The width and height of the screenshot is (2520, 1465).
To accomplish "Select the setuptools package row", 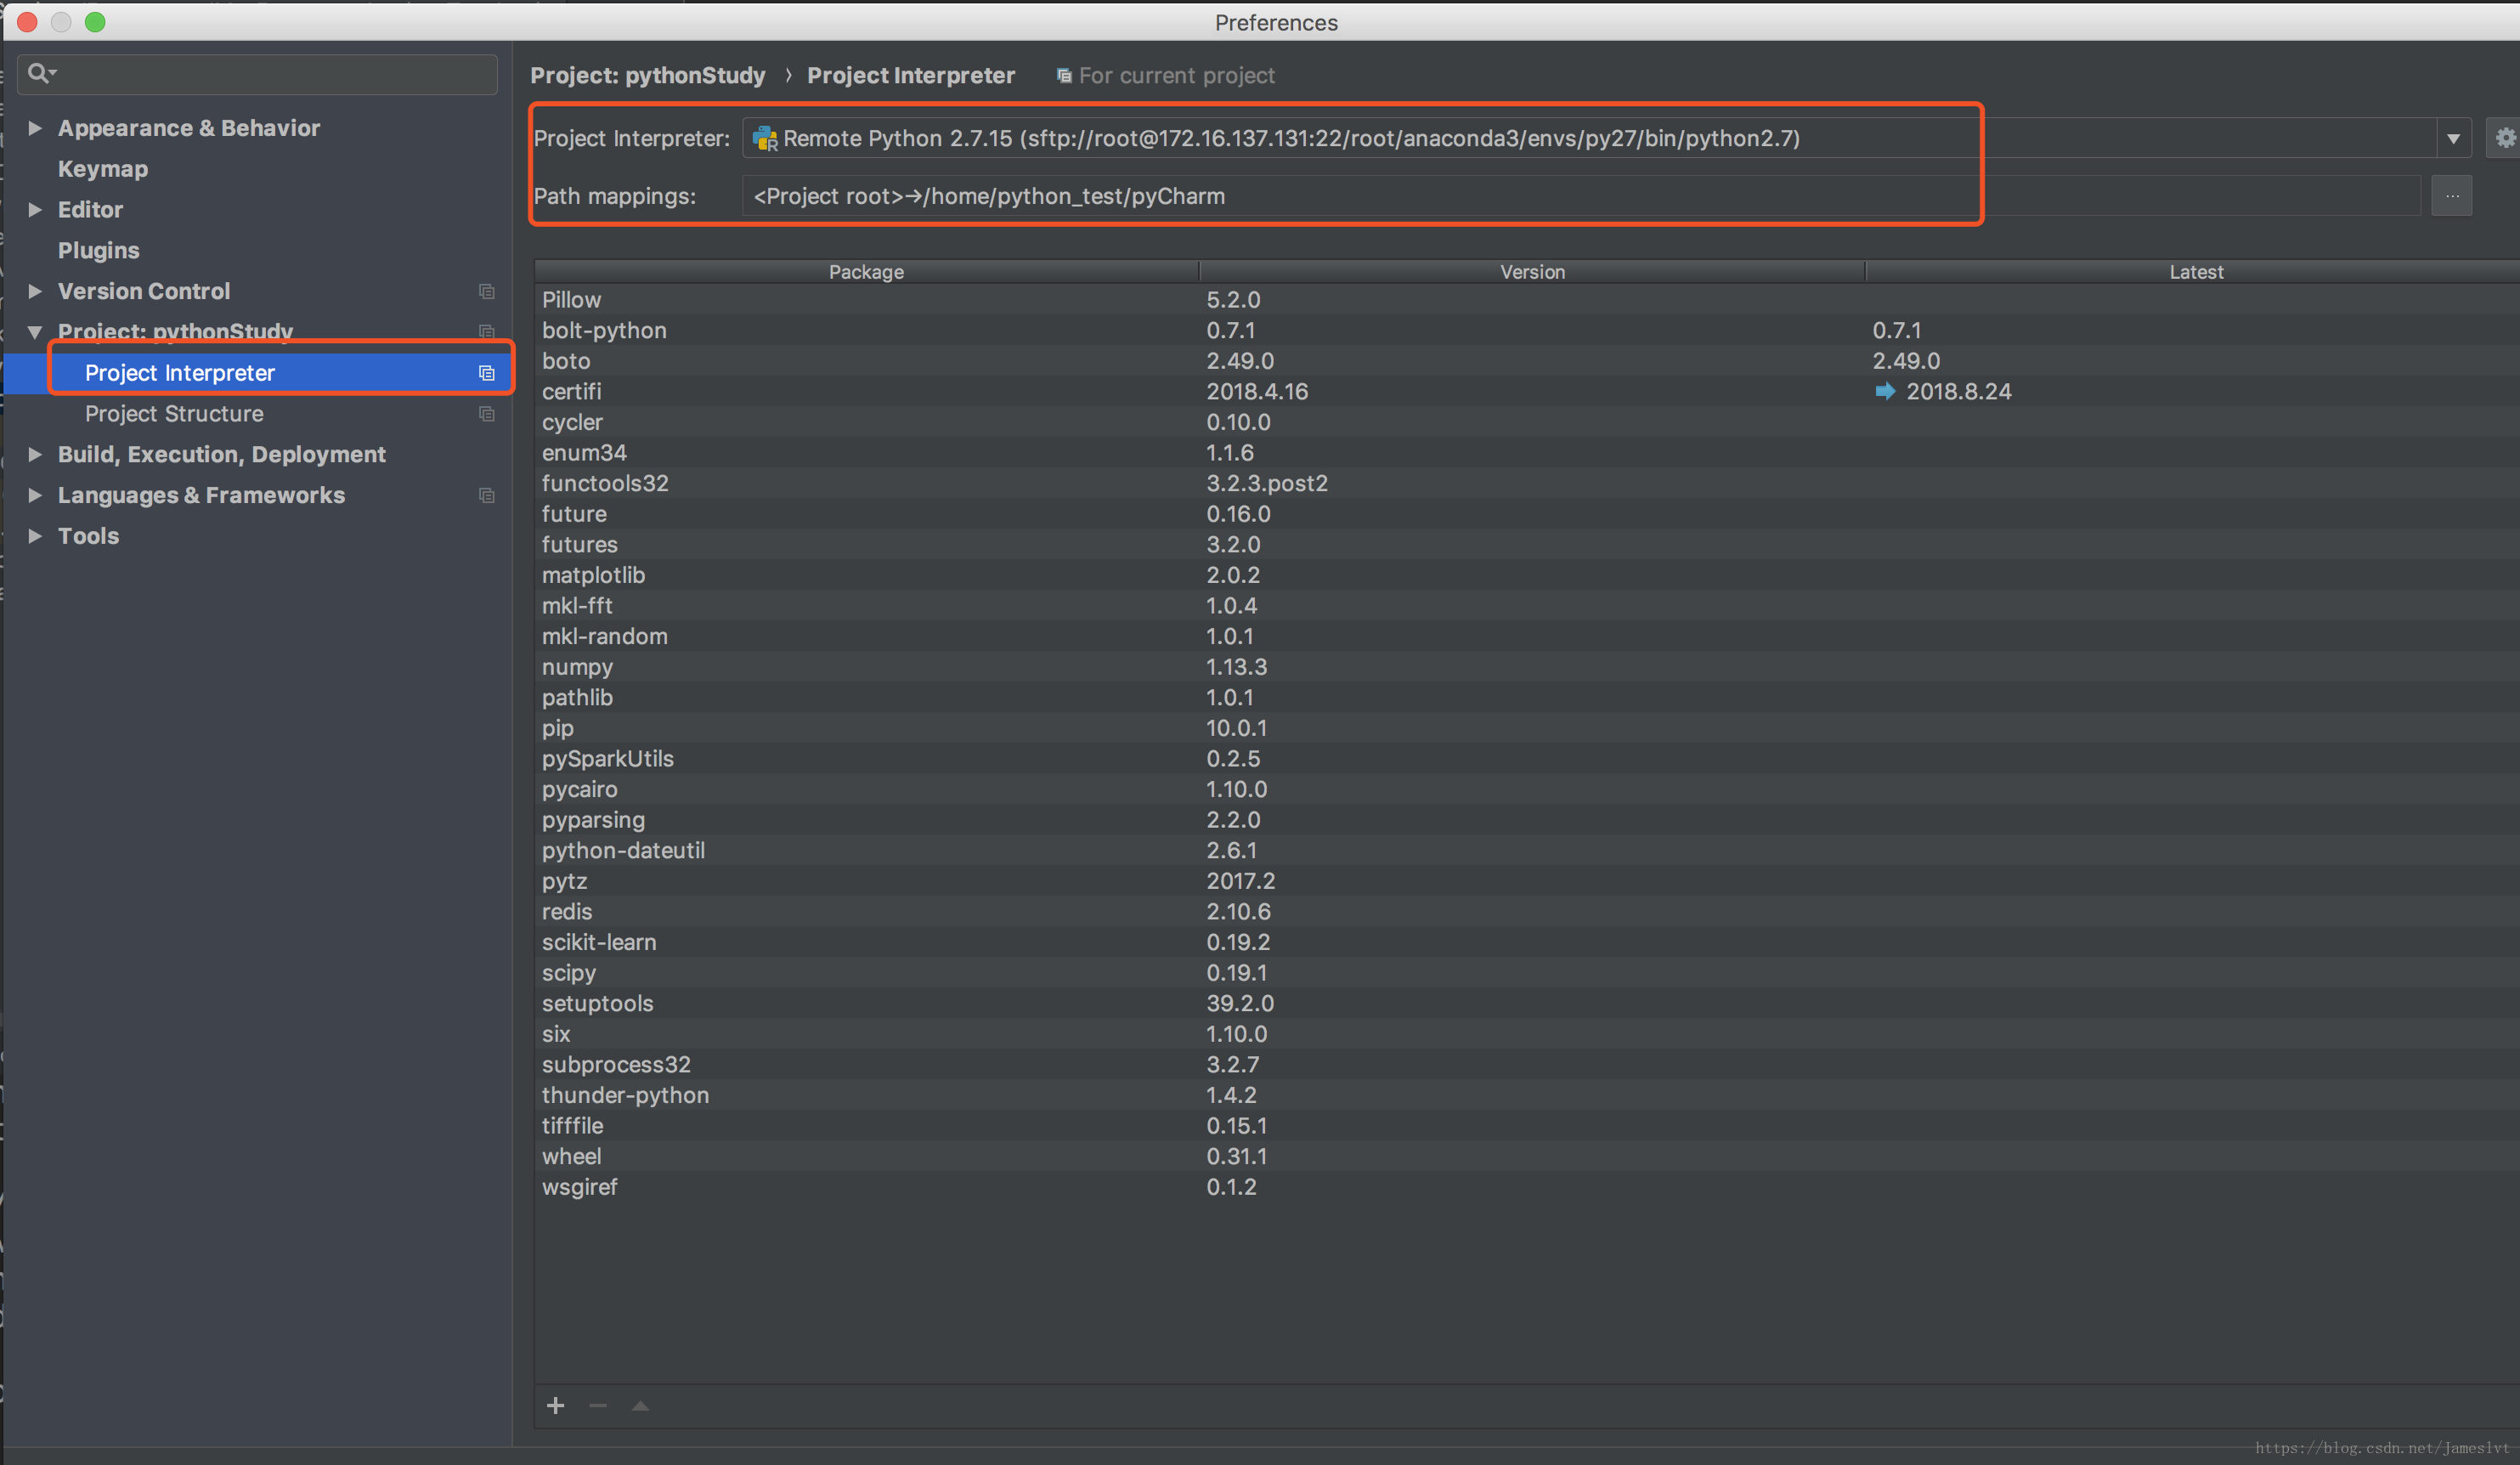I will pos(1527,1003).
